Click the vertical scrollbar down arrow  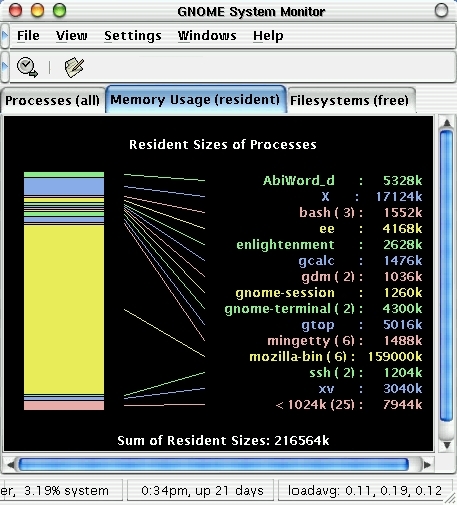click(x=447, y=445)
